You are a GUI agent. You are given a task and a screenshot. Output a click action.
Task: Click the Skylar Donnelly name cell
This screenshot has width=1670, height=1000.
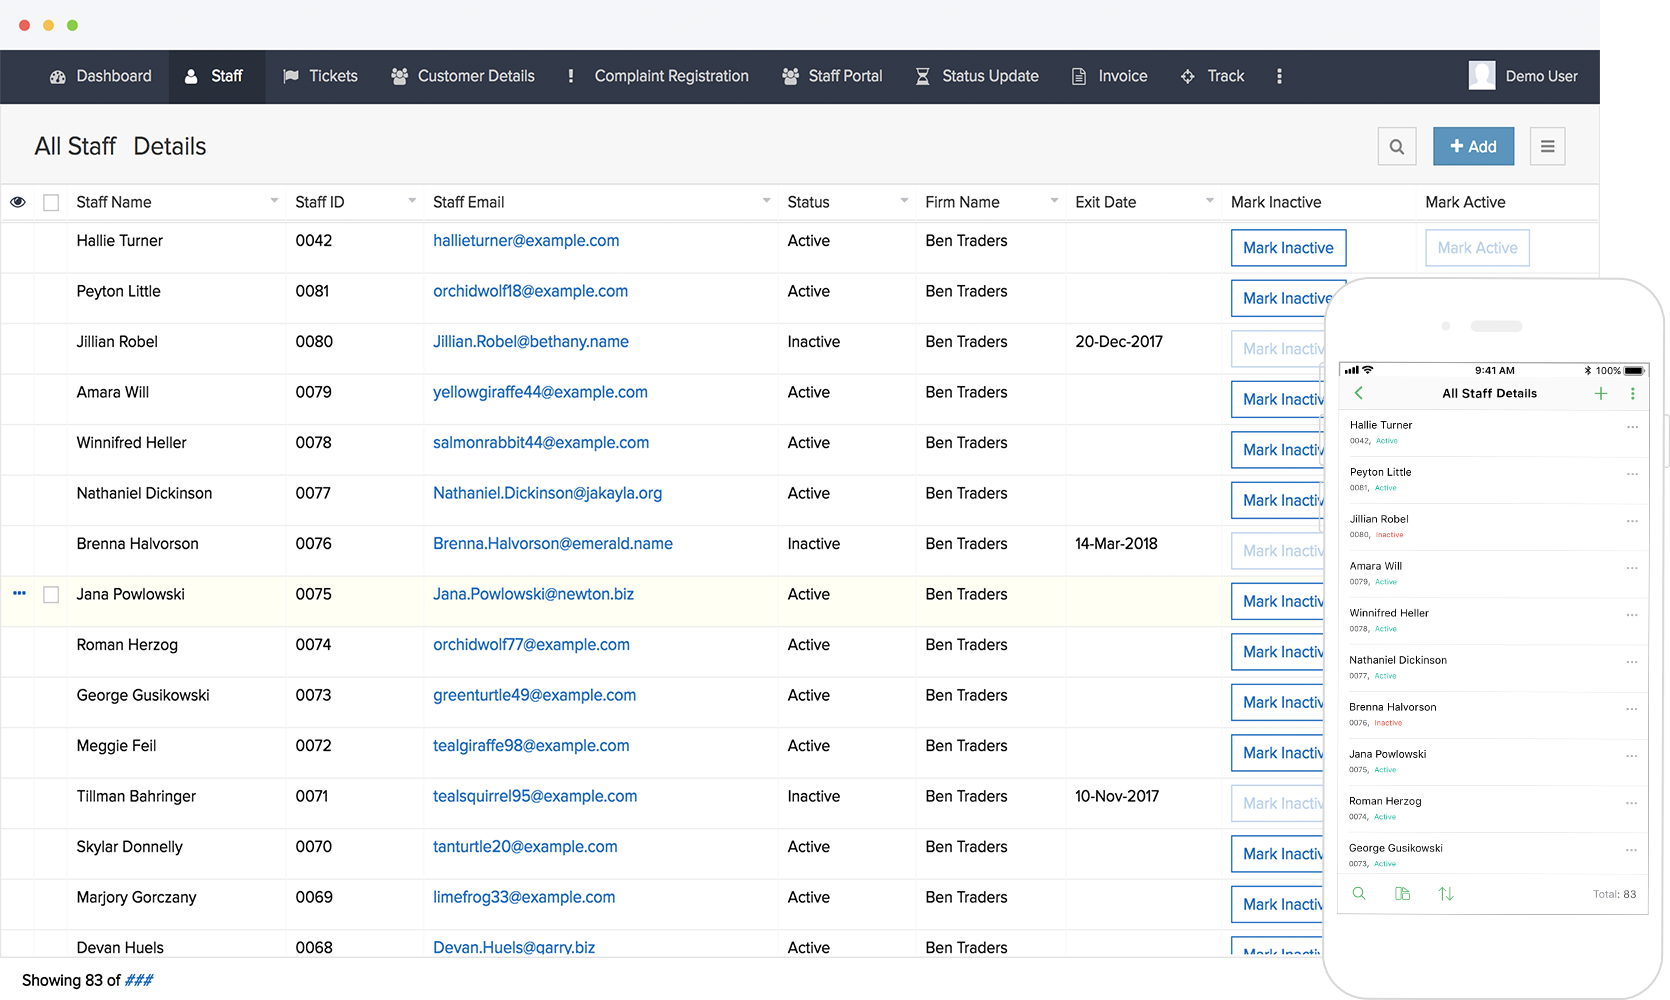pyautogui.click(x=130, y=847)
